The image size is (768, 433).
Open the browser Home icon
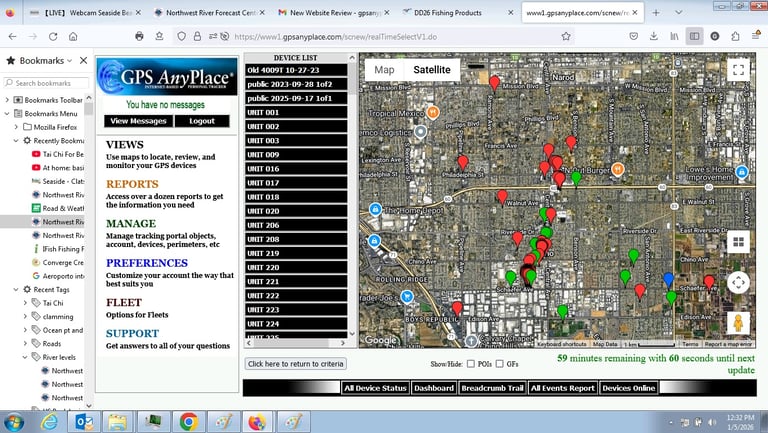coord(73,36)
